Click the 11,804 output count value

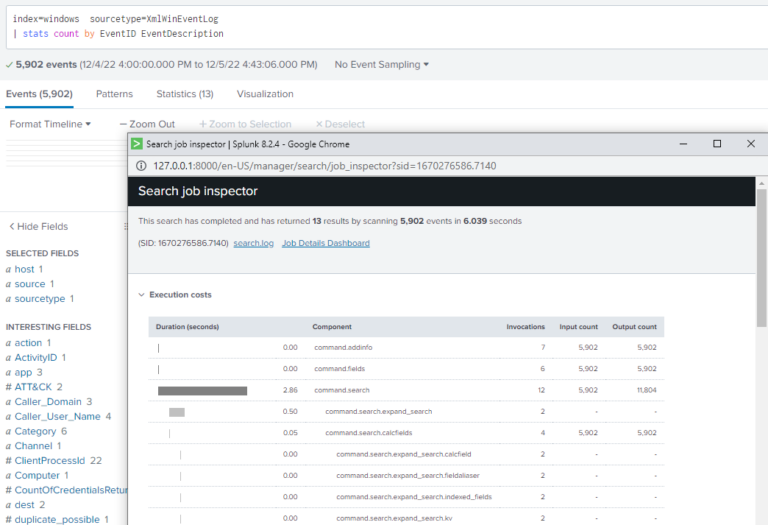tap(647, 390)
